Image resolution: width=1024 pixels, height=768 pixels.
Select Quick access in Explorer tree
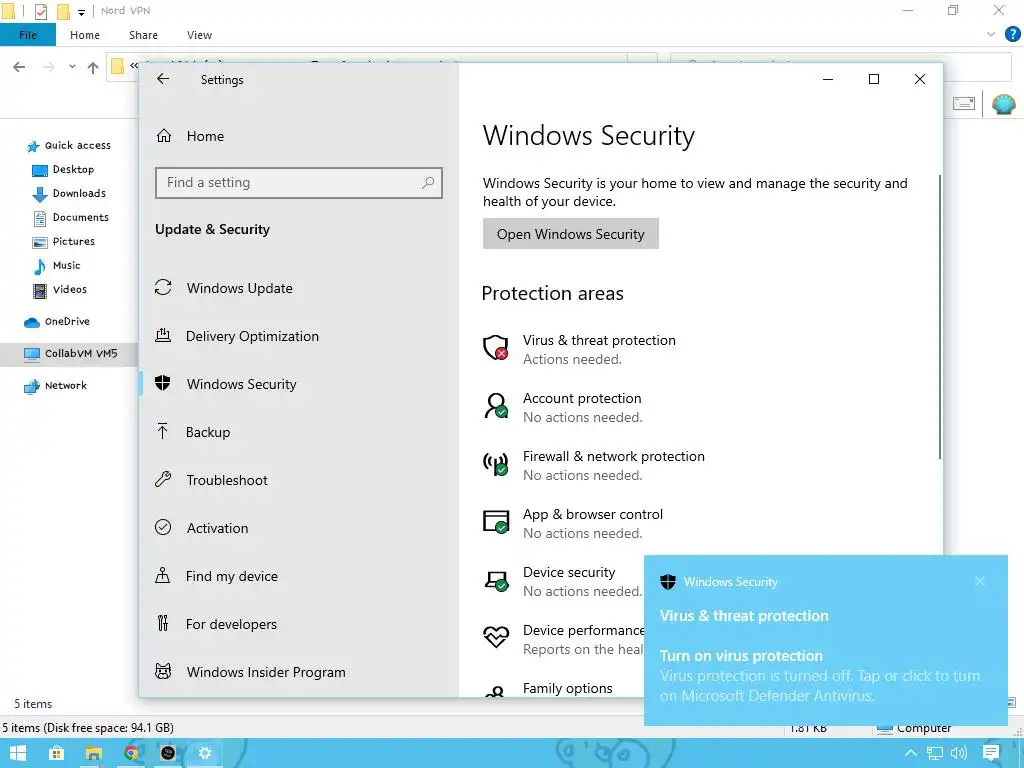[77, 146]
